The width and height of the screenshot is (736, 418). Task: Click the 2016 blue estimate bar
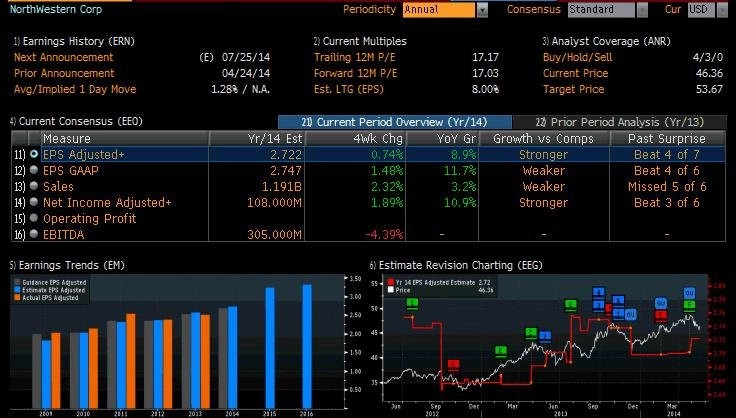click(307, 346)
